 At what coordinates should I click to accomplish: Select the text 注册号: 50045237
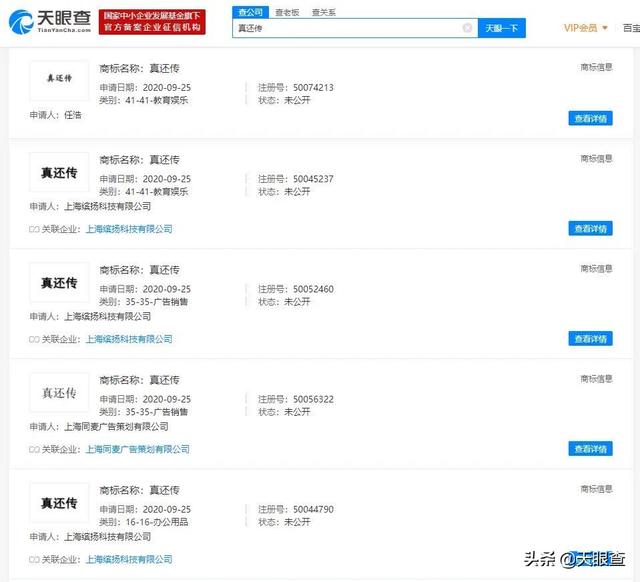(296, 179)
